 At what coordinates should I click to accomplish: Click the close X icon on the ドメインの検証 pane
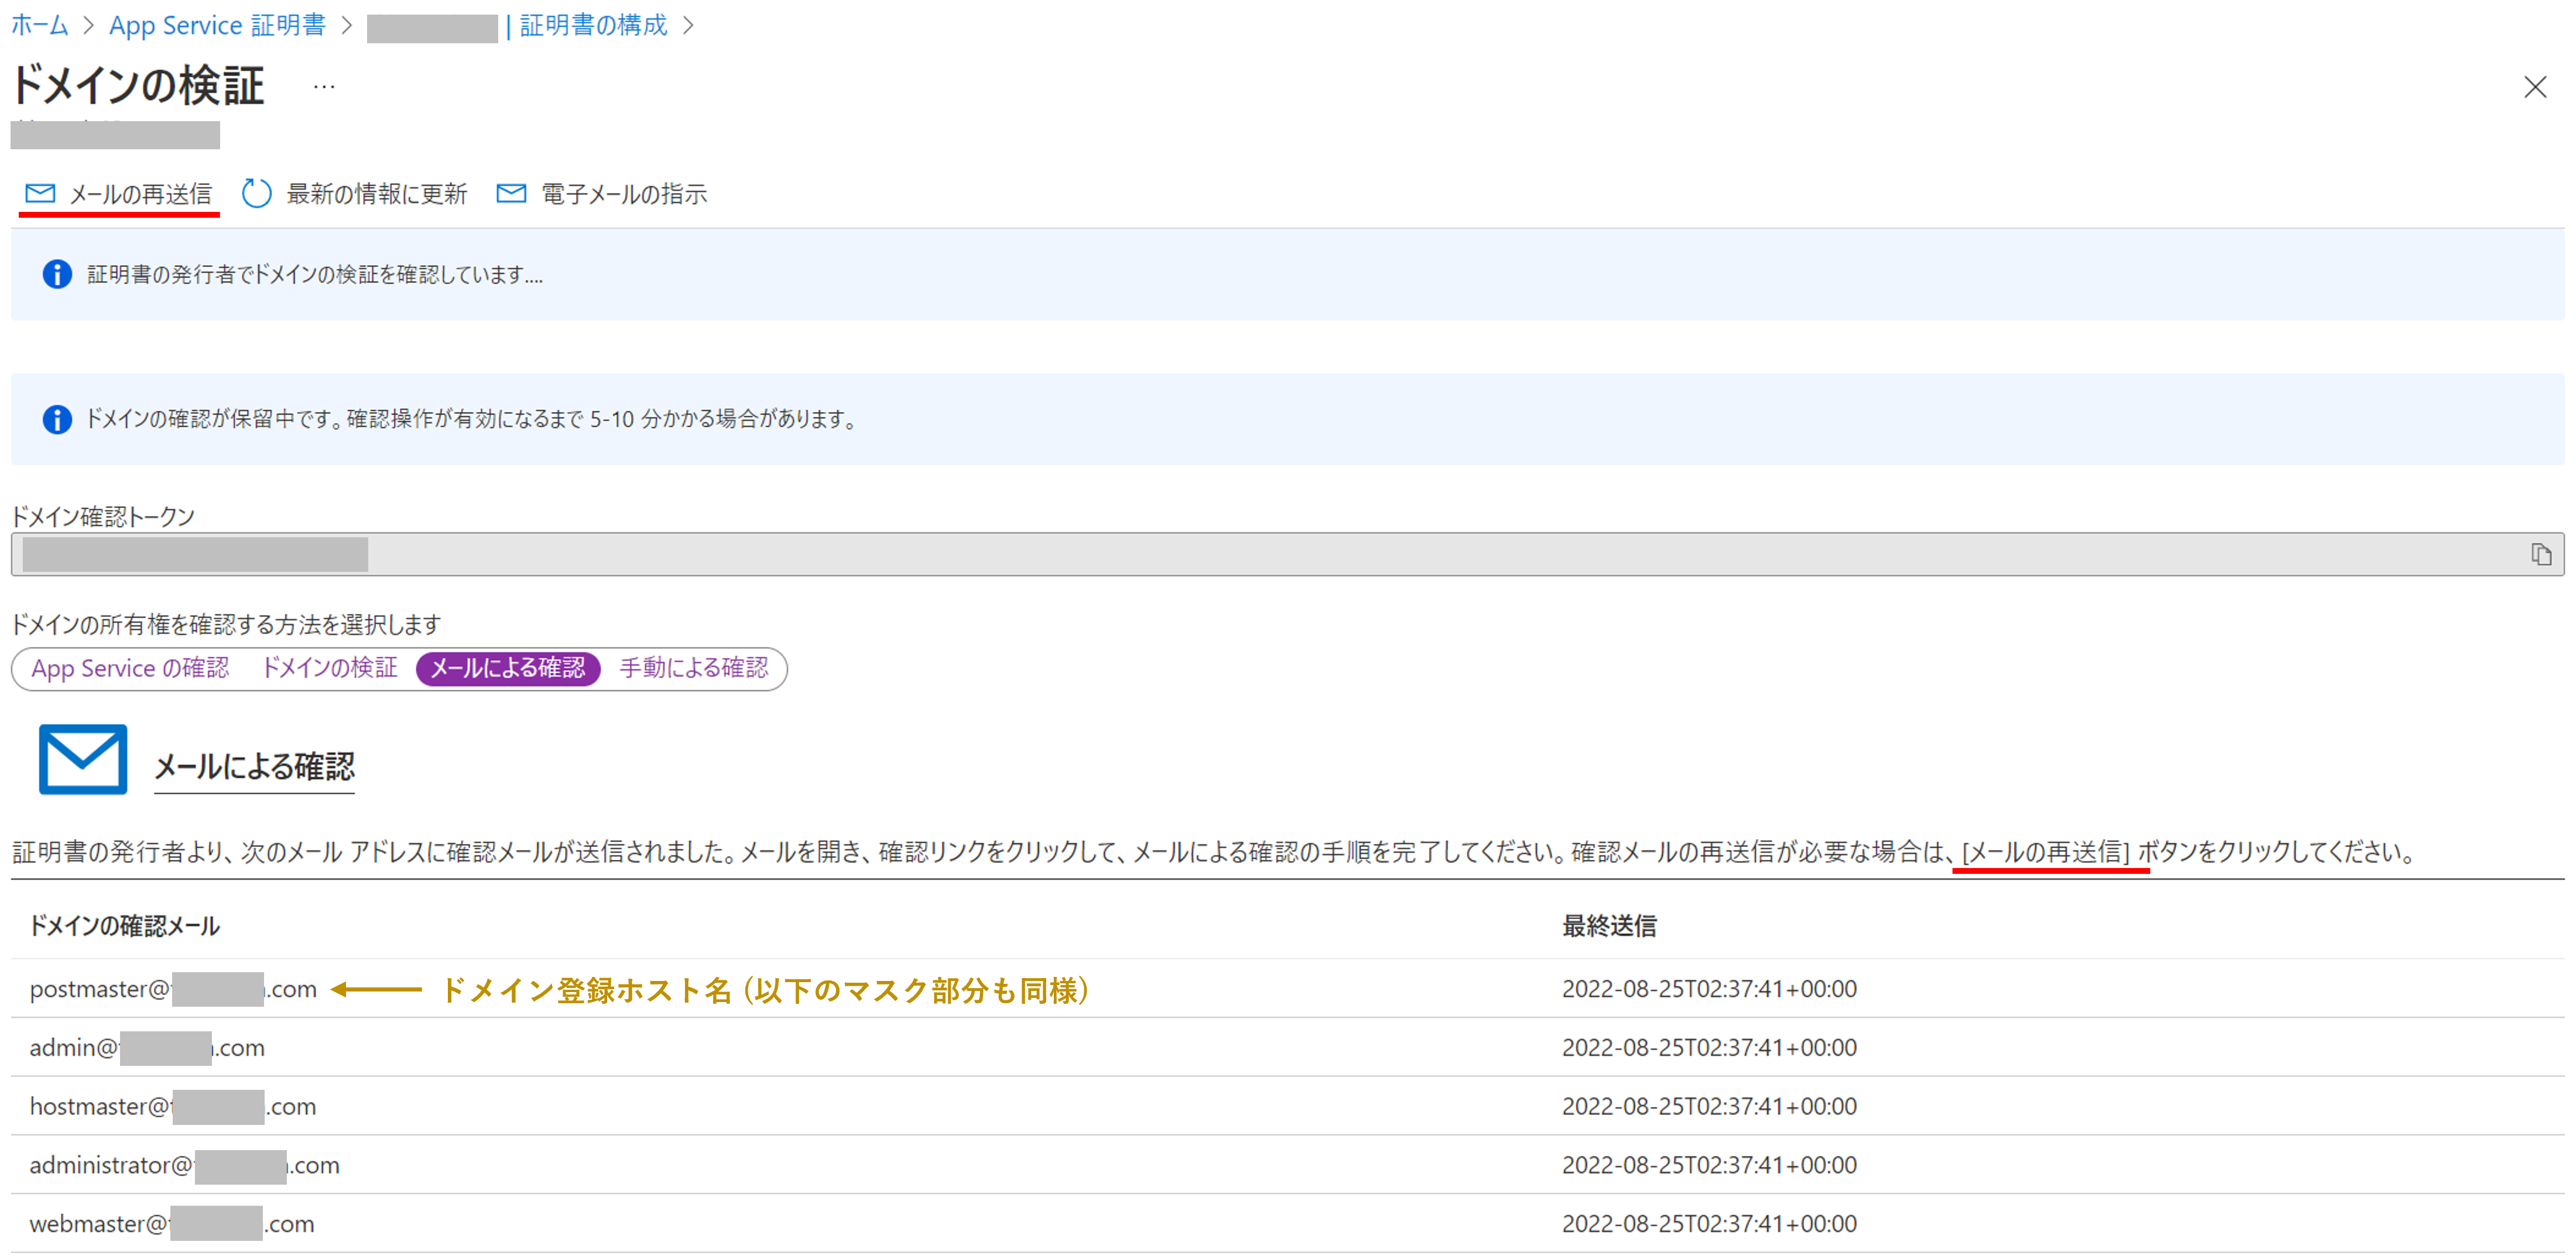(2537, 87)
